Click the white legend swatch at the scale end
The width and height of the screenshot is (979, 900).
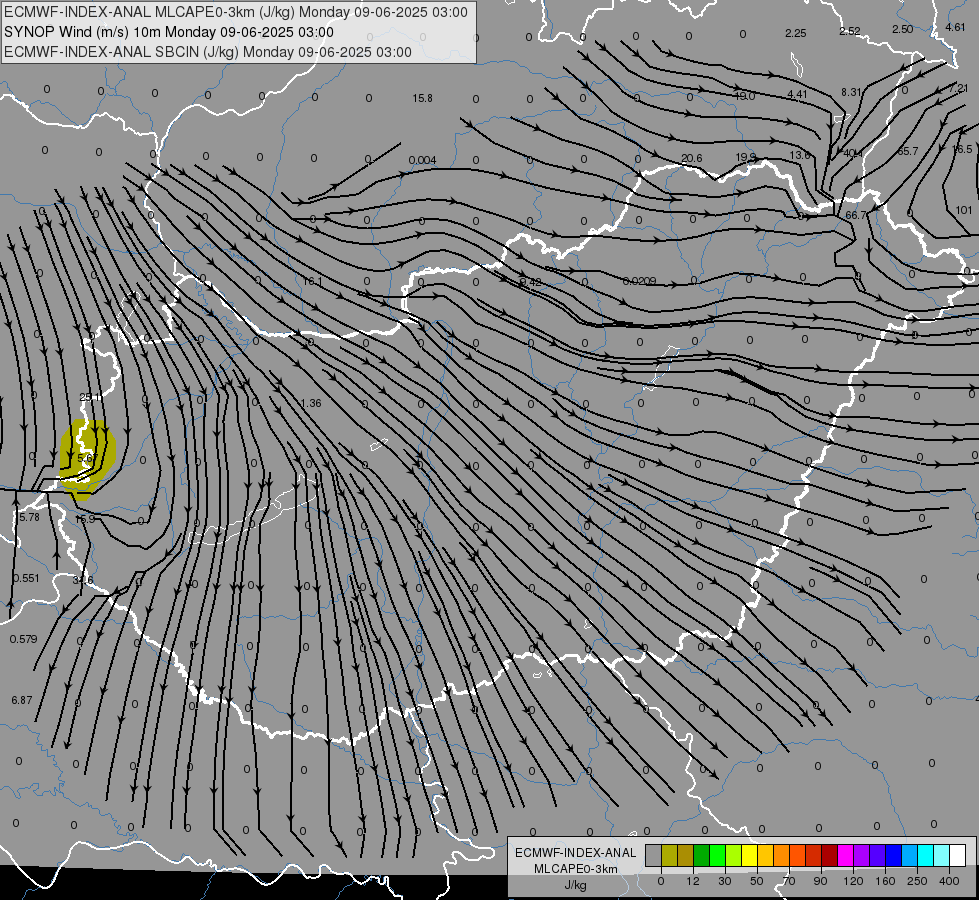point(957,855)
